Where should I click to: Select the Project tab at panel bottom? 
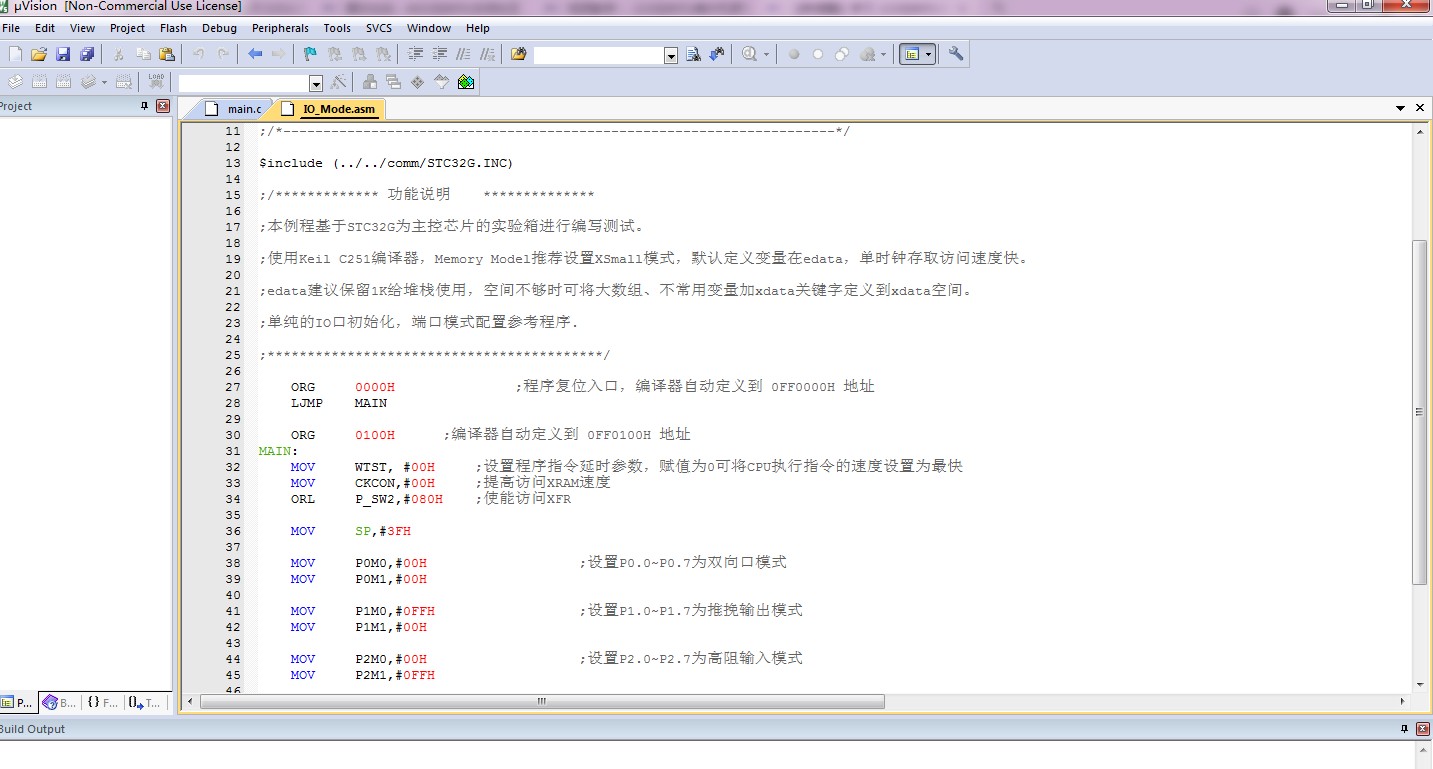point(18,703)
